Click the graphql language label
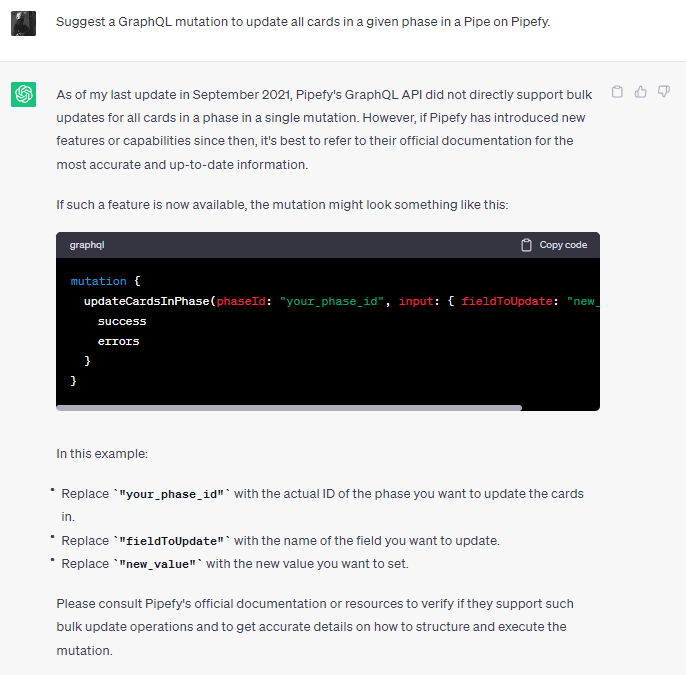The width and height of the screenshot is (686, 675). [87, 245]
